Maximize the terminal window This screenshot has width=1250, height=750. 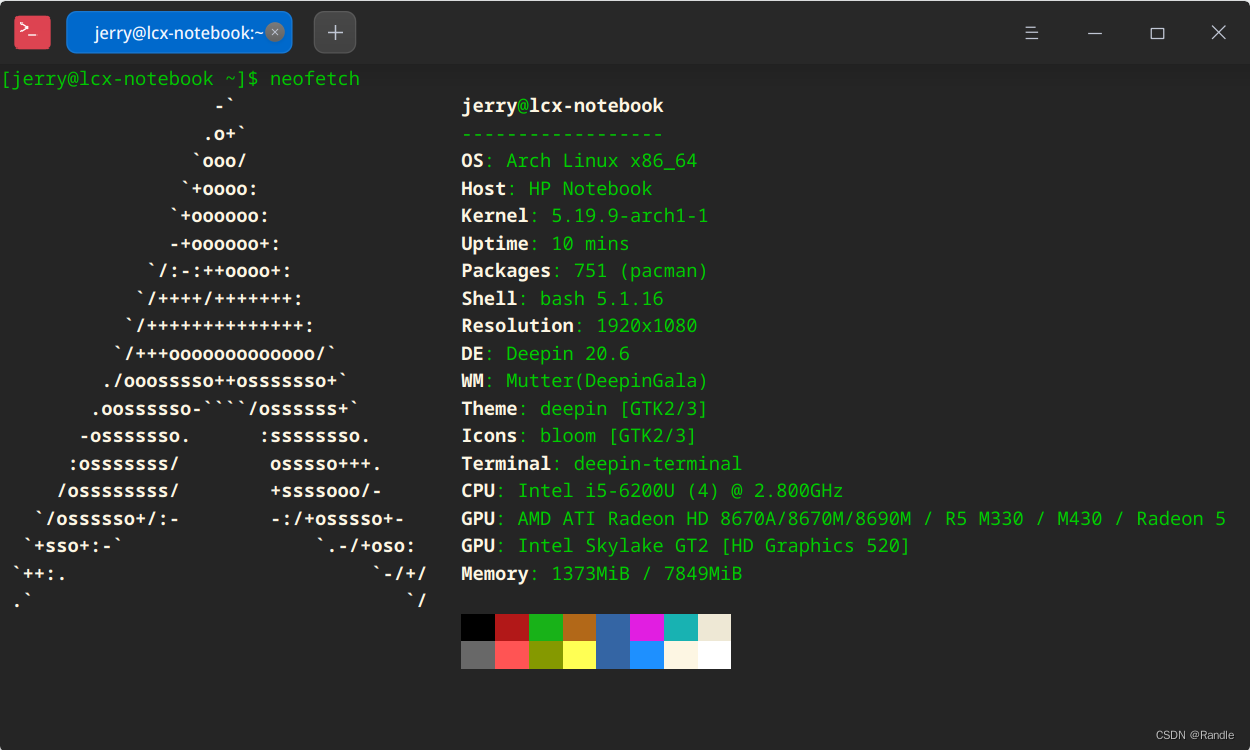click(1157, 33)
